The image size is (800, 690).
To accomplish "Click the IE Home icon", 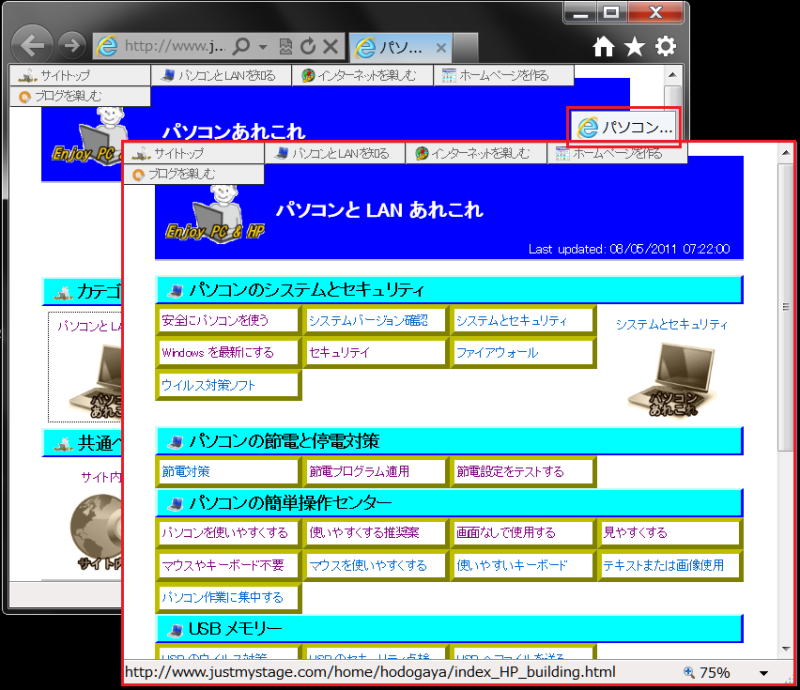I will coord(603,46).
